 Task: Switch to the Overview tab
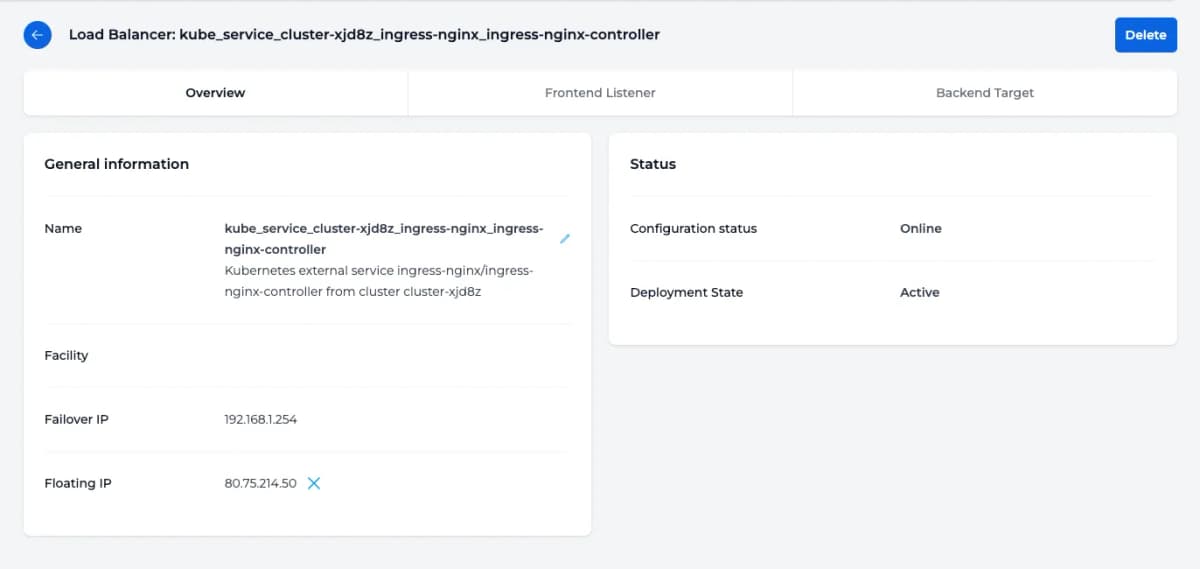point(215,93)
